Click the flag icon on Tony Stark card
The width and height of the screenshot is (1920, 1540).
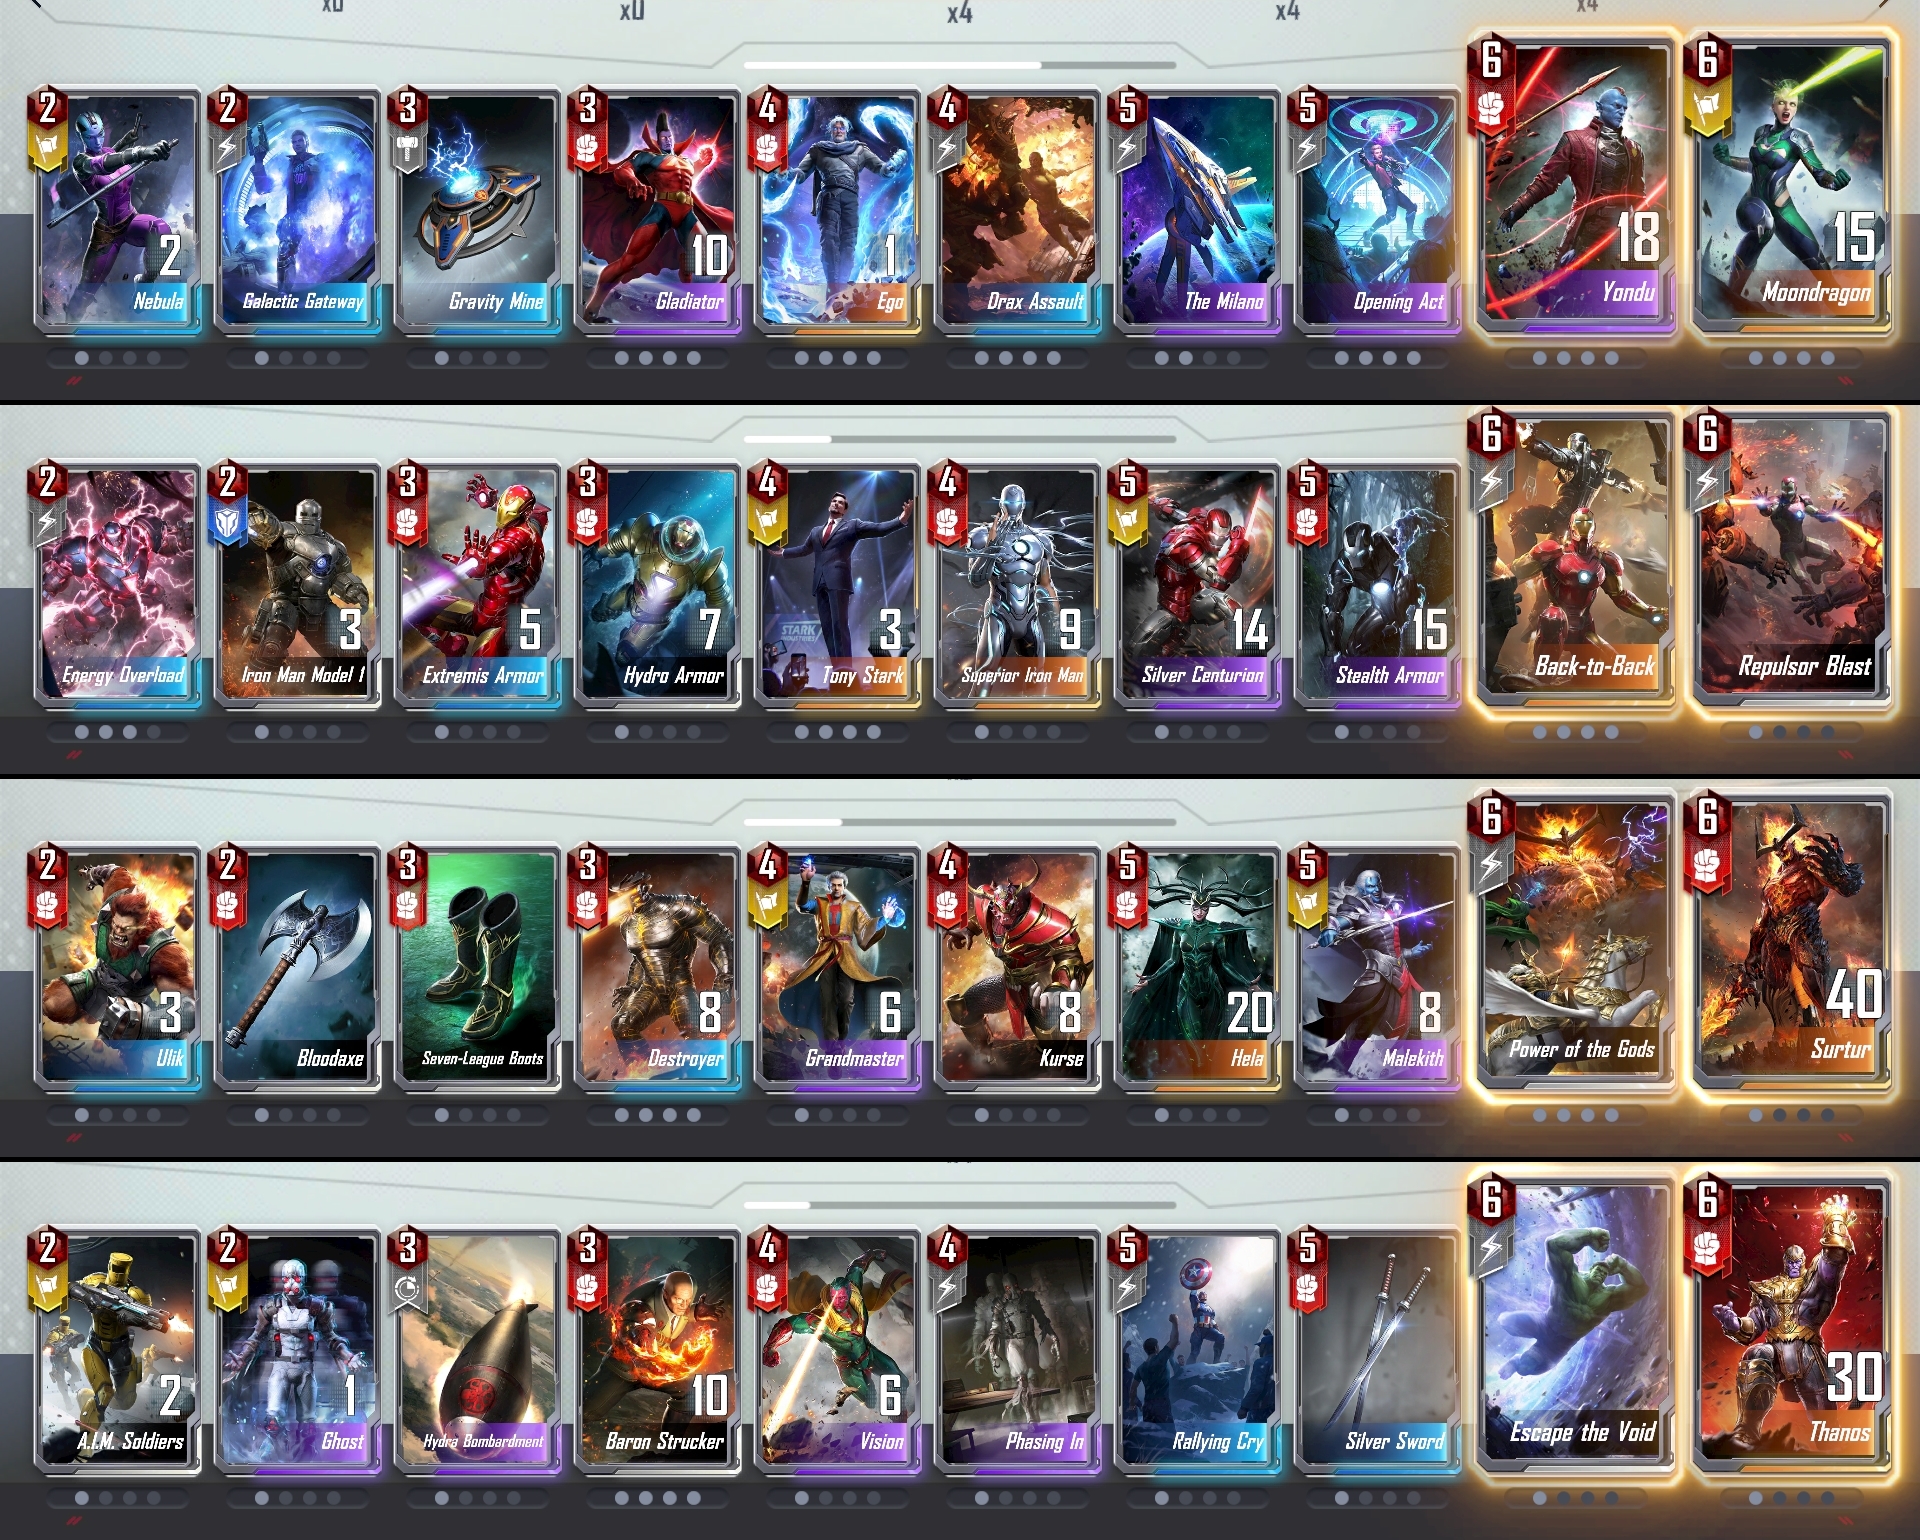(x=767, y=522)
